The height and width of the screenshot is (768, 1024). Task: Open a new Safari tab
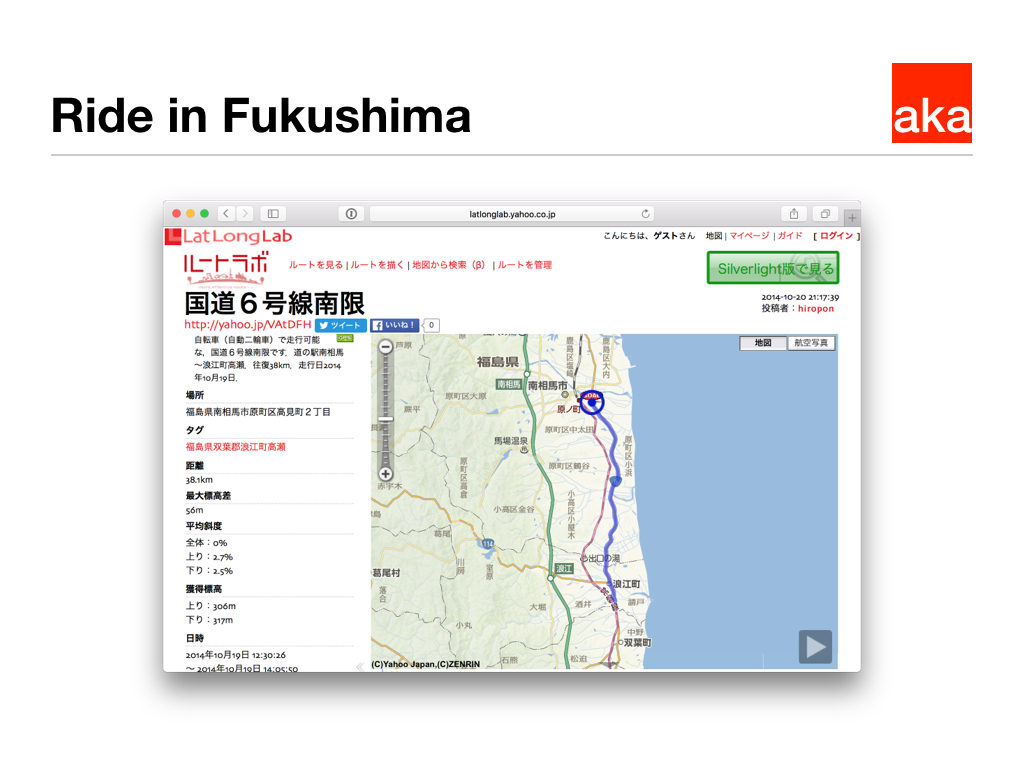click(x=851, y=217)
